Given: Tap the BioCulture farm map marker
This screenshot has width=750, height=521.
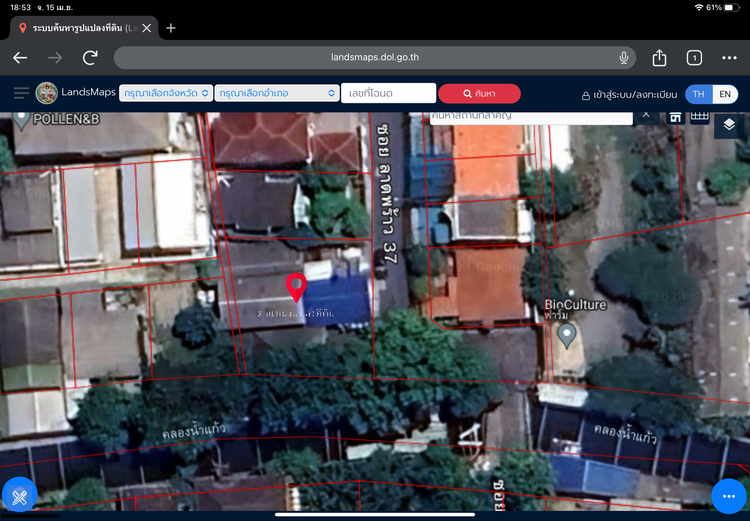Looking at the screenshot, I should 568,336.
